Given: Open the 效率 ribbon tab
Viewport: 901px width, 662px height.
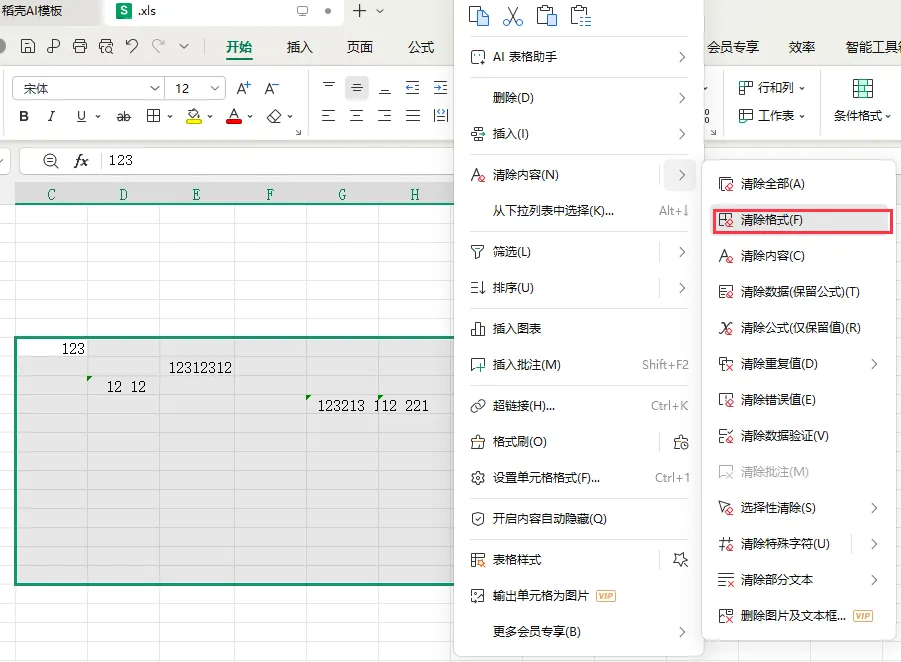Looking at the screenshot, I should [x=802, y=47].
